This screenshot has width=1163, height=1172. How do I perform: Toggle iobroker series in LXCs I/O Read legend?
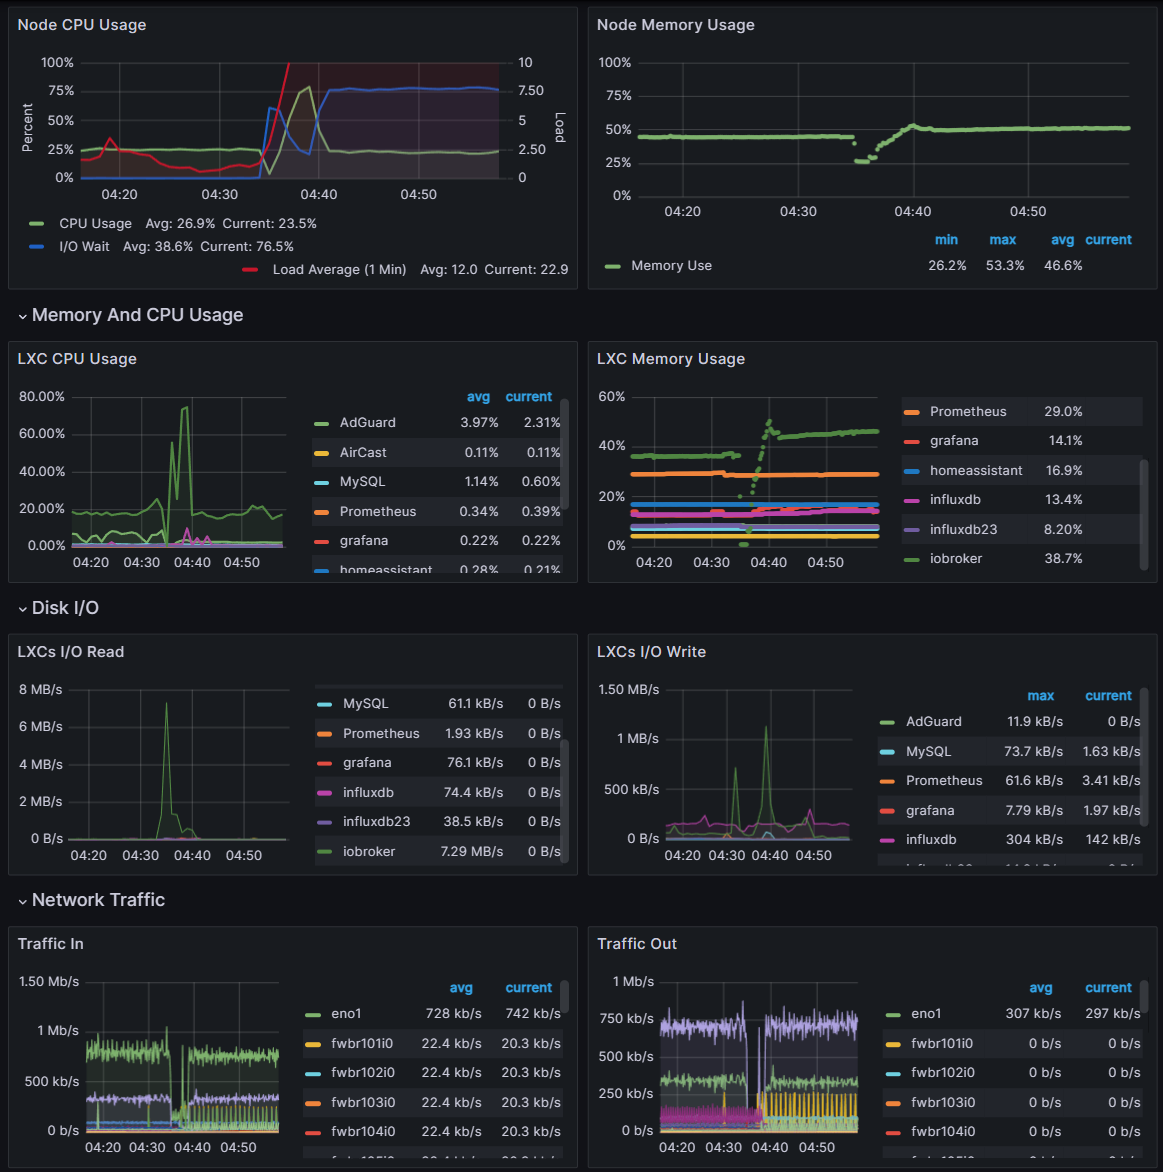point(369,852)
